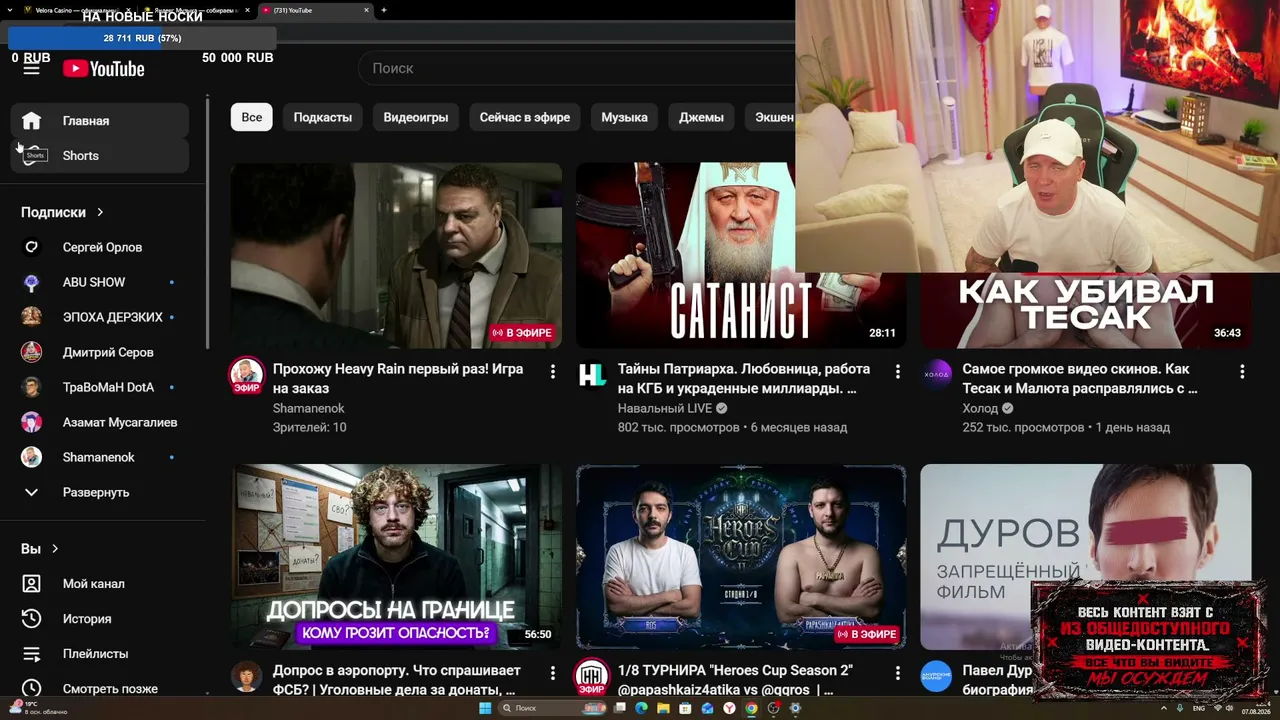Open video title Тайны Патриарха
1280x720 pixels.
point(744,378)
